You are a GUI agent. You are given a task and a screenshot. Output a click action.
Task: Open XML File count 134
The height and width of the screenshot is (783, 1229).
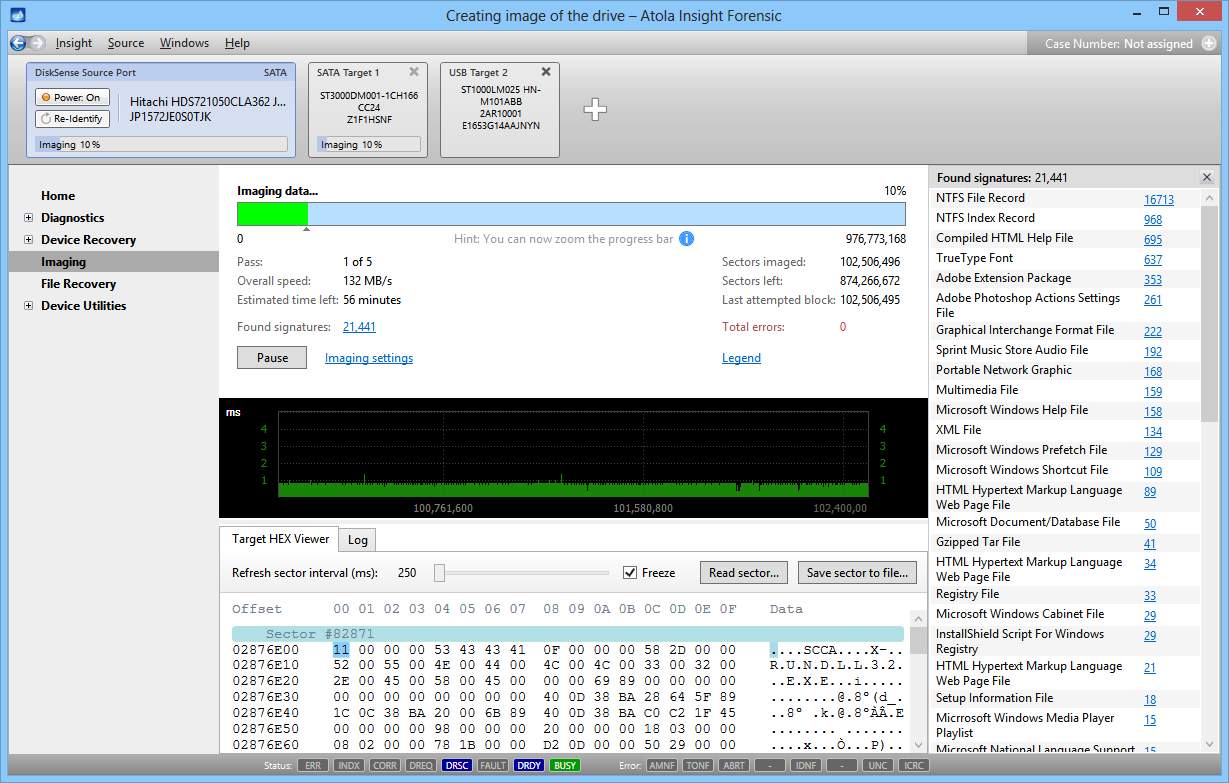(x=1153, y=432)
